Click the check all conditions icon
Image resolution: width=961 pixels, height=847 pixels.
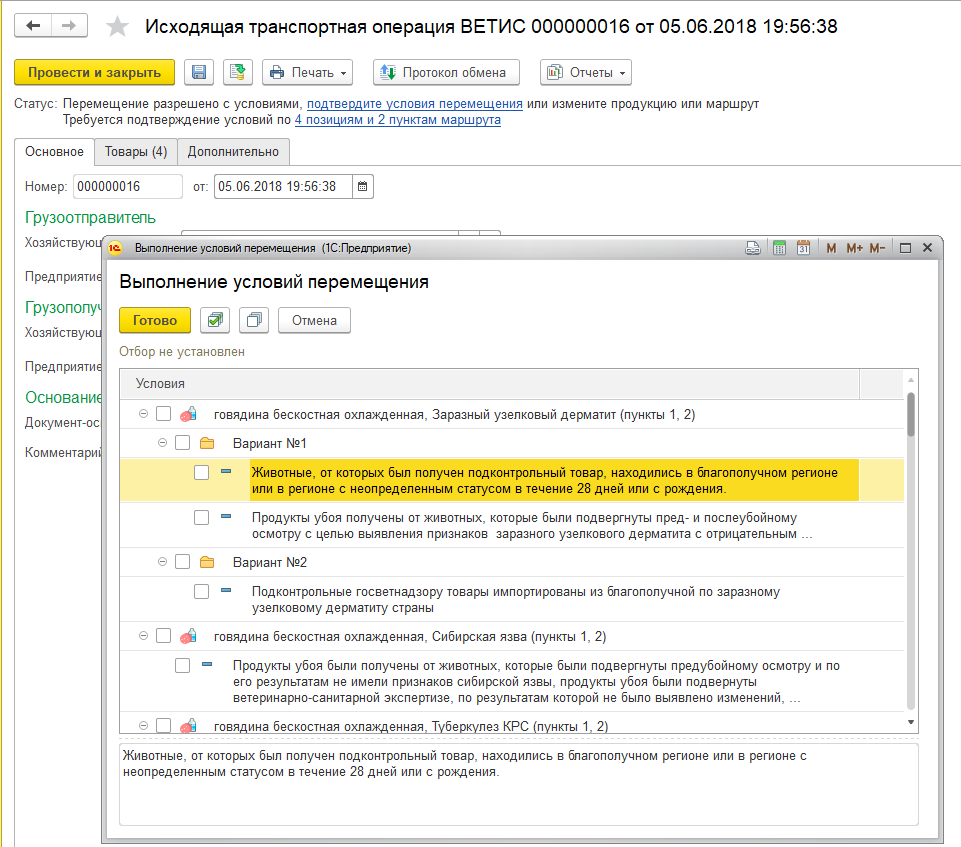(x=215, y=320)
